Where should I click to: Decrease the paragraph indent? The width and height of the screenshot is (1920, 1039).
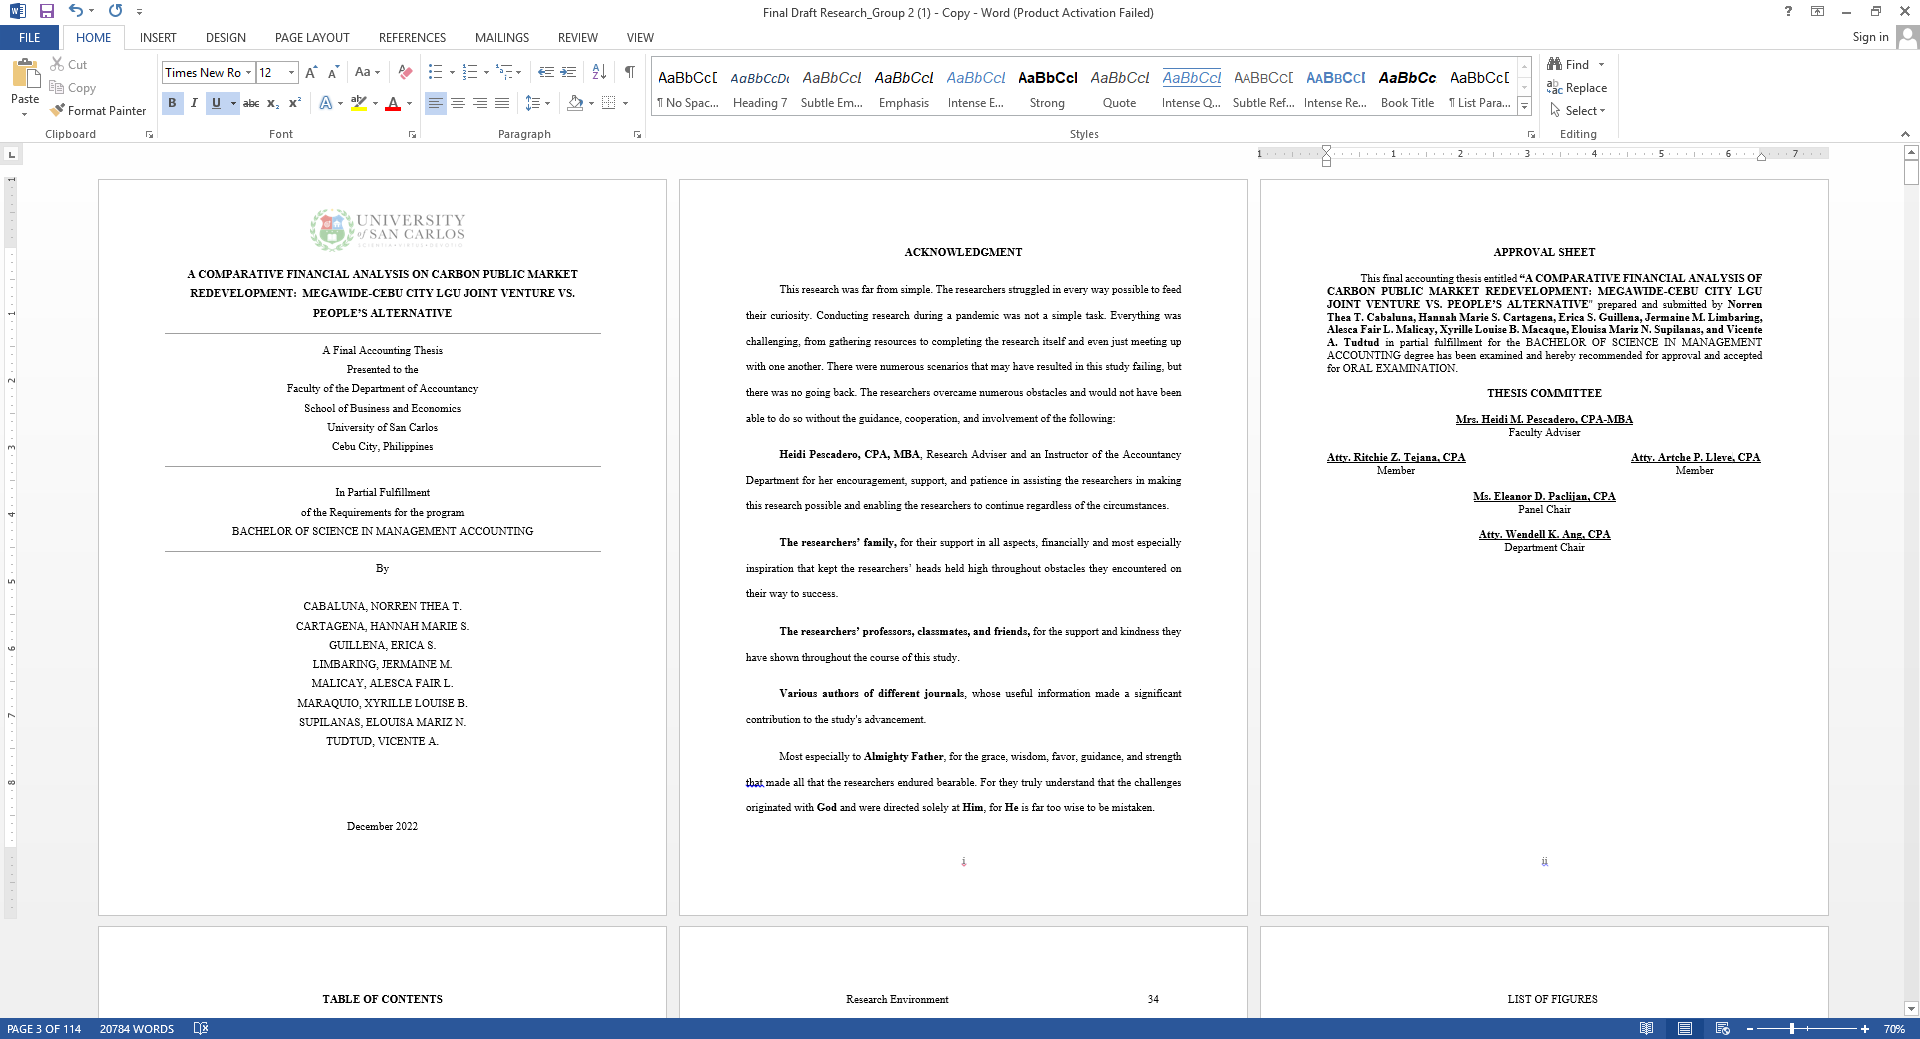546,72
